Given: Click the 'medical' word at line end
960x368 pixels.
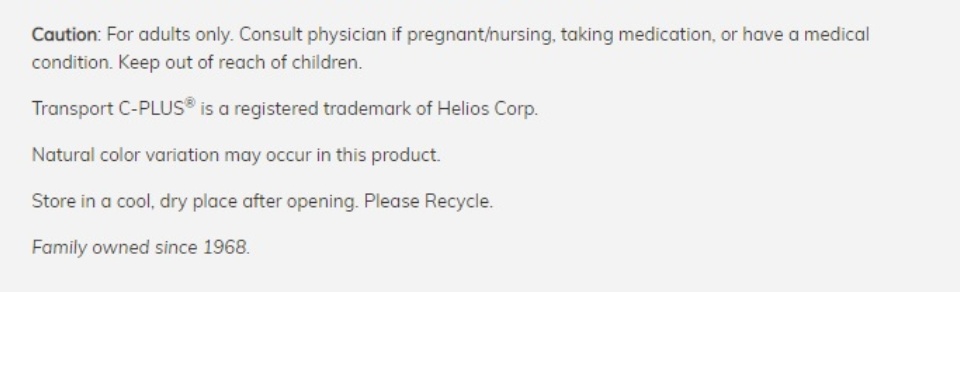Looking at the screenshot, I should [836, 35].
